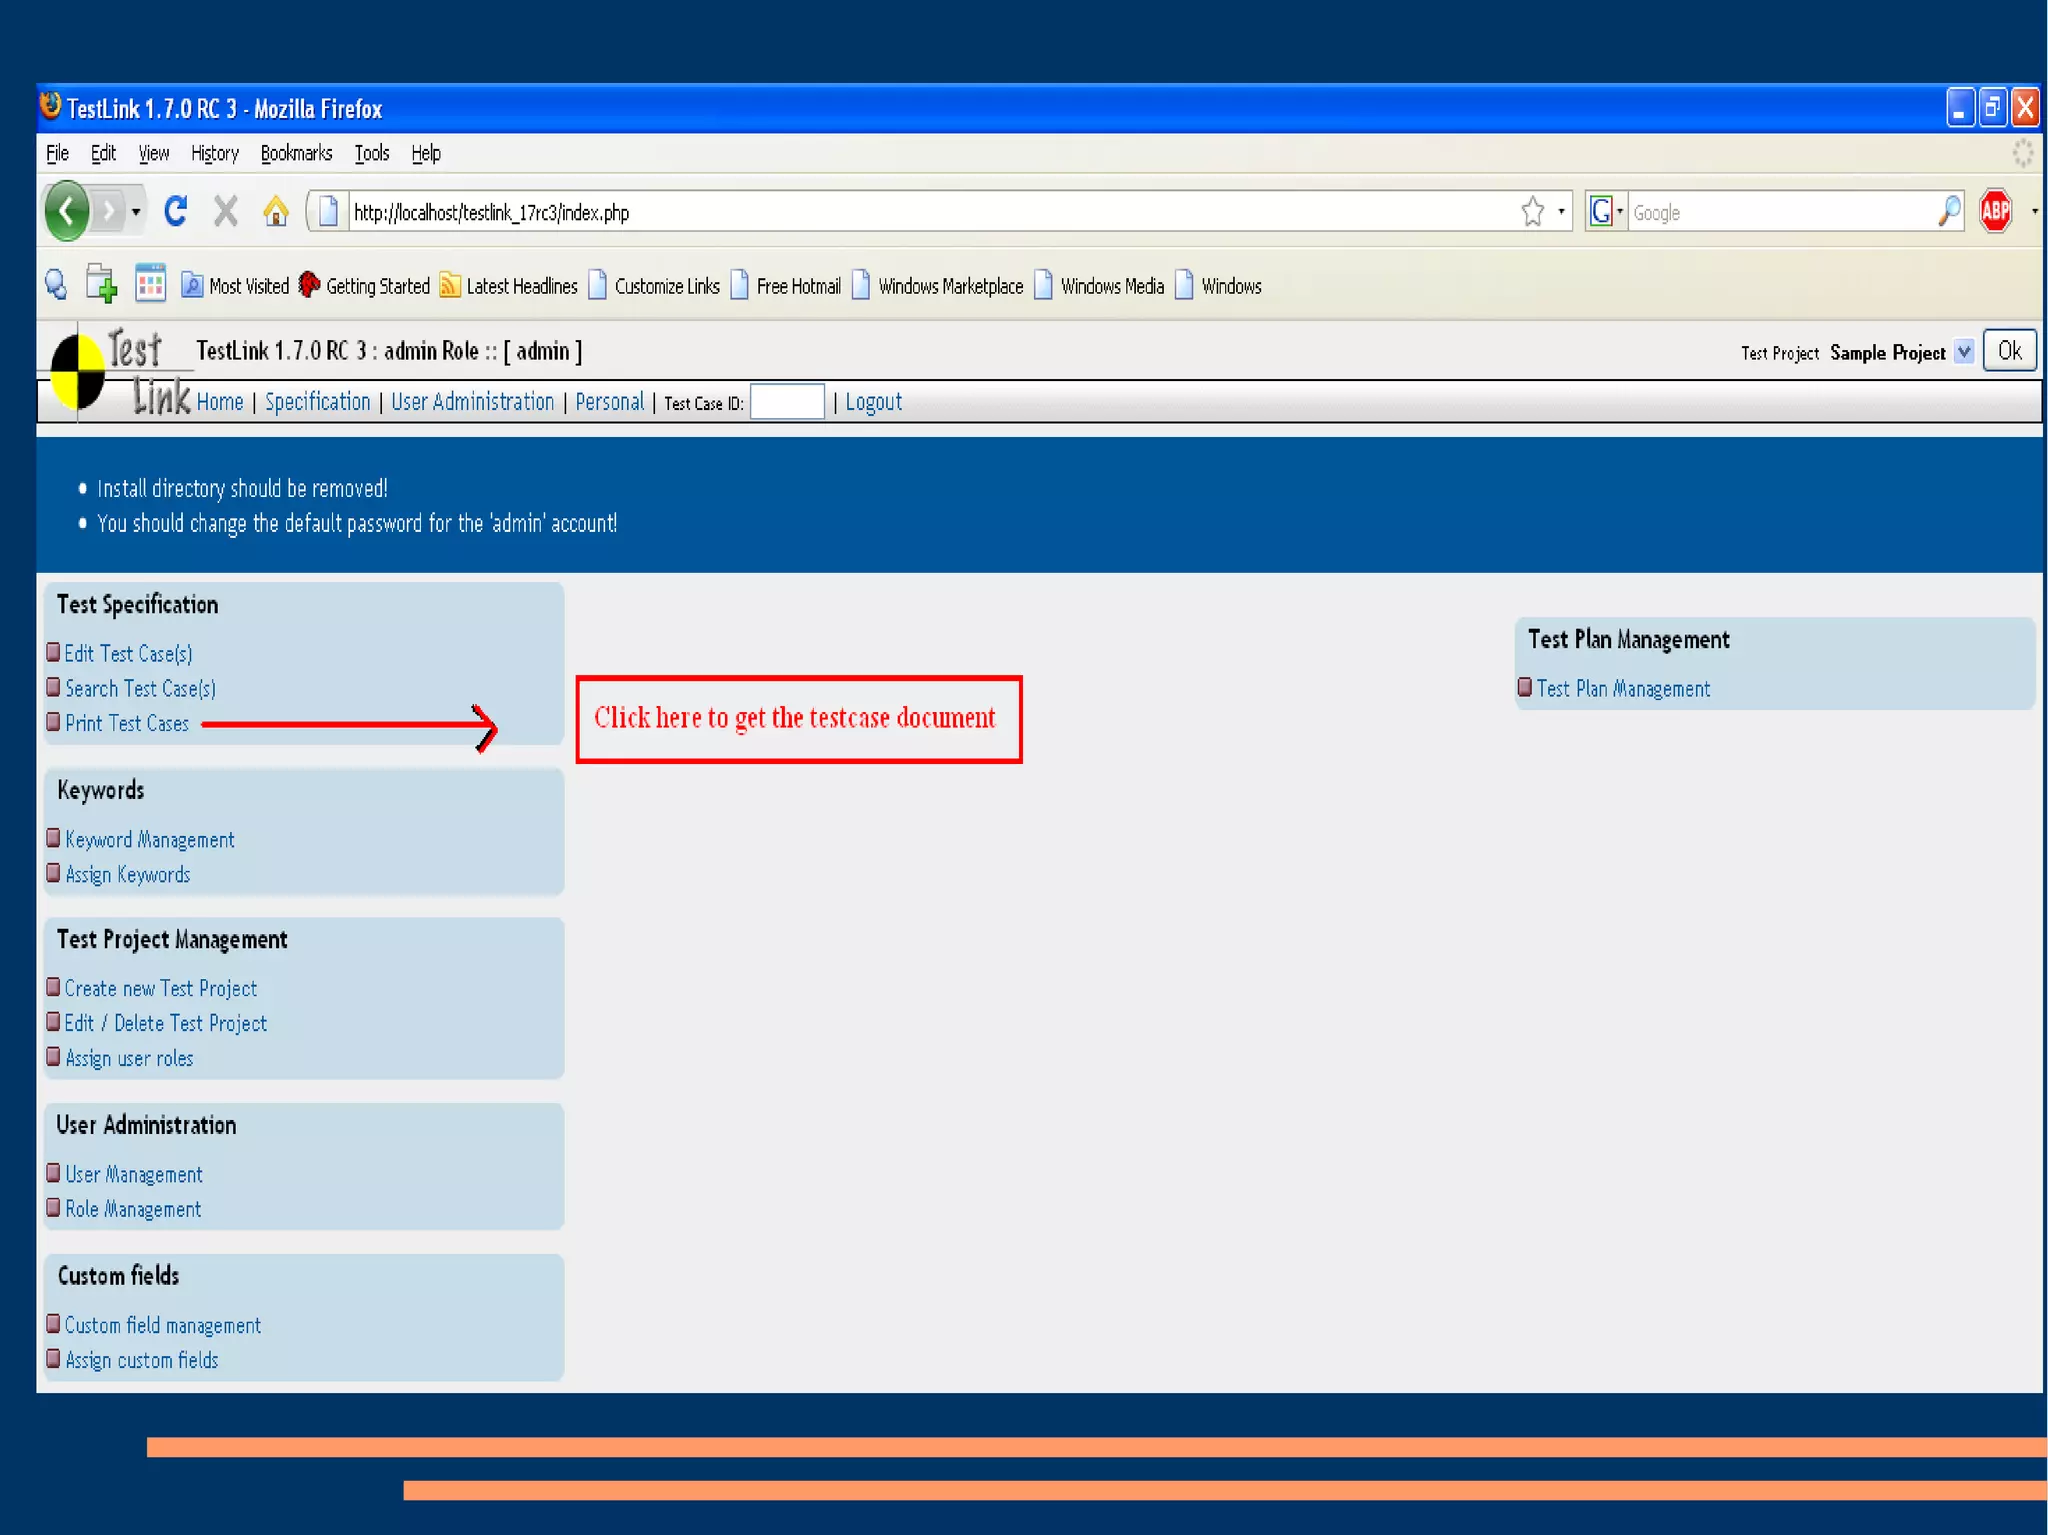Open Keyword Management link
The height and width of the screenshot is (1535, 2048).
coord(149,840)
